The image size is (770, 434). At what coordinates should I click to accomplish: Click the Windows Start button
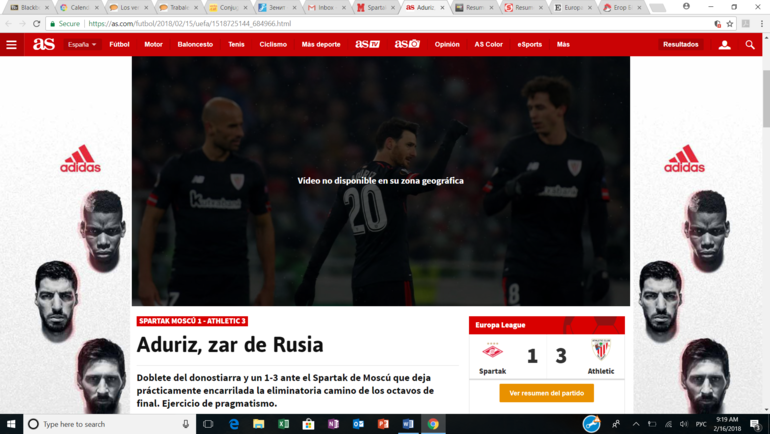tap(11, 424)
